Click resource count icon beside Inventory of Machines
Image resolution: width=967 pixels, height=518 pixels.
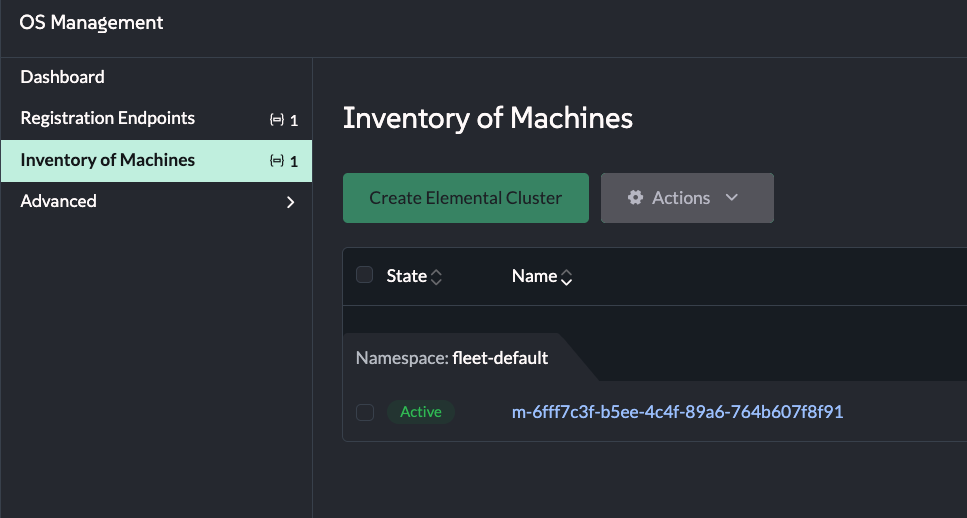pyautogui.click(x=277, y=161)
